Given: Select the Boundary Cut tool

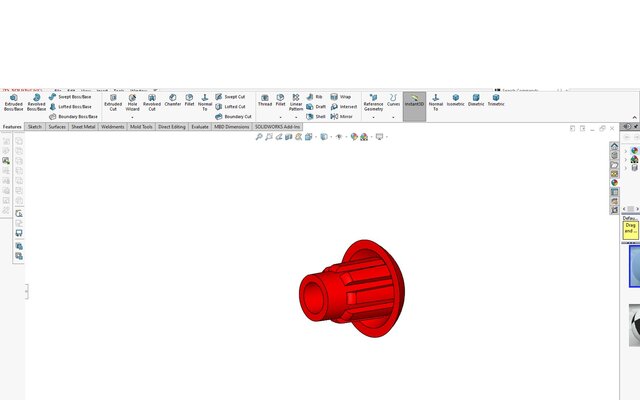Looking at the screenshot, I should click(x=233, y=117).
